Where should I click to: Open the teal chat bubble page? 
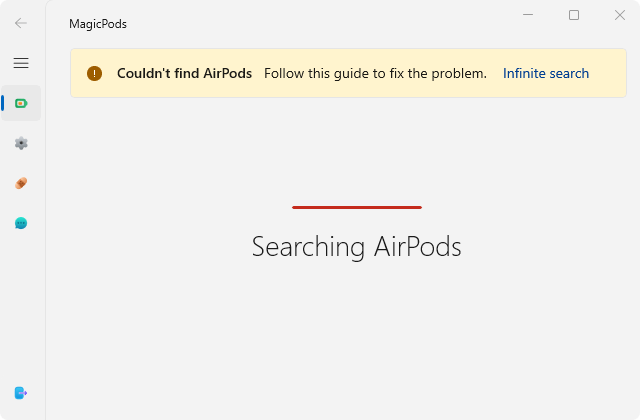pyautogui.click(x=21, y=223)
